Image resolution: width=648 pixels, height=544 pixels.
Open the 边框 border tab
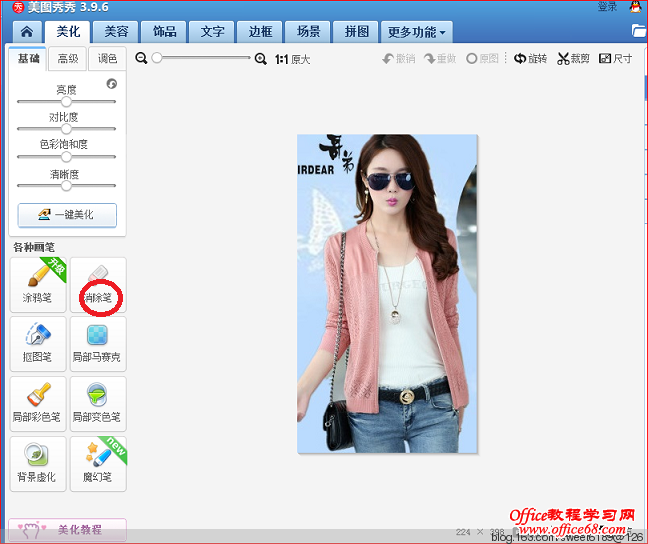(260, 32)
